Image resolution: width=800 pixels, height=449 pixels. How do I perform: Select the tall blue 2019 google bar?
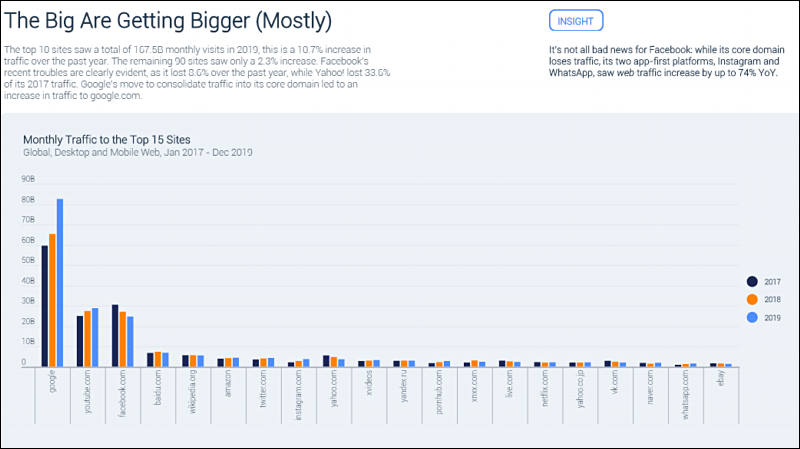point(60,282)
